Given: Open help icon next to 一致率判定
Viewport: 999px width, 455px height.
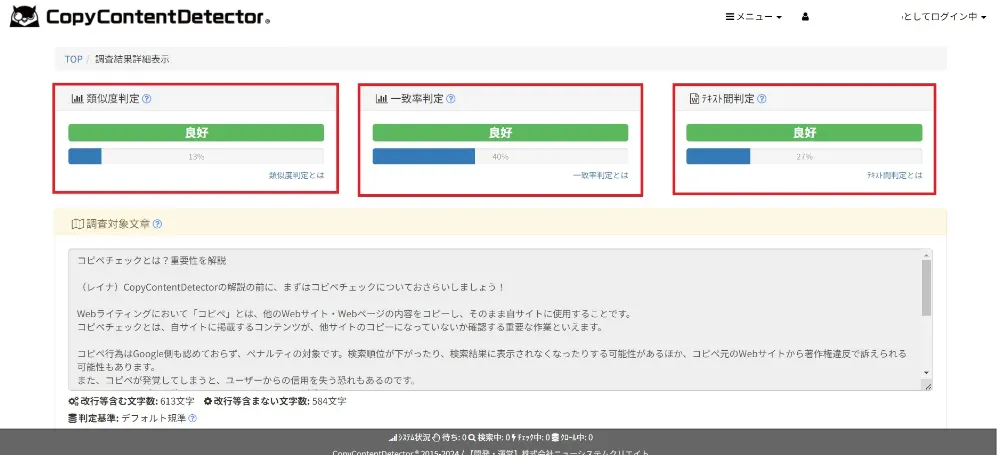Looking at the screenshot, I should (x=451, y=99).
